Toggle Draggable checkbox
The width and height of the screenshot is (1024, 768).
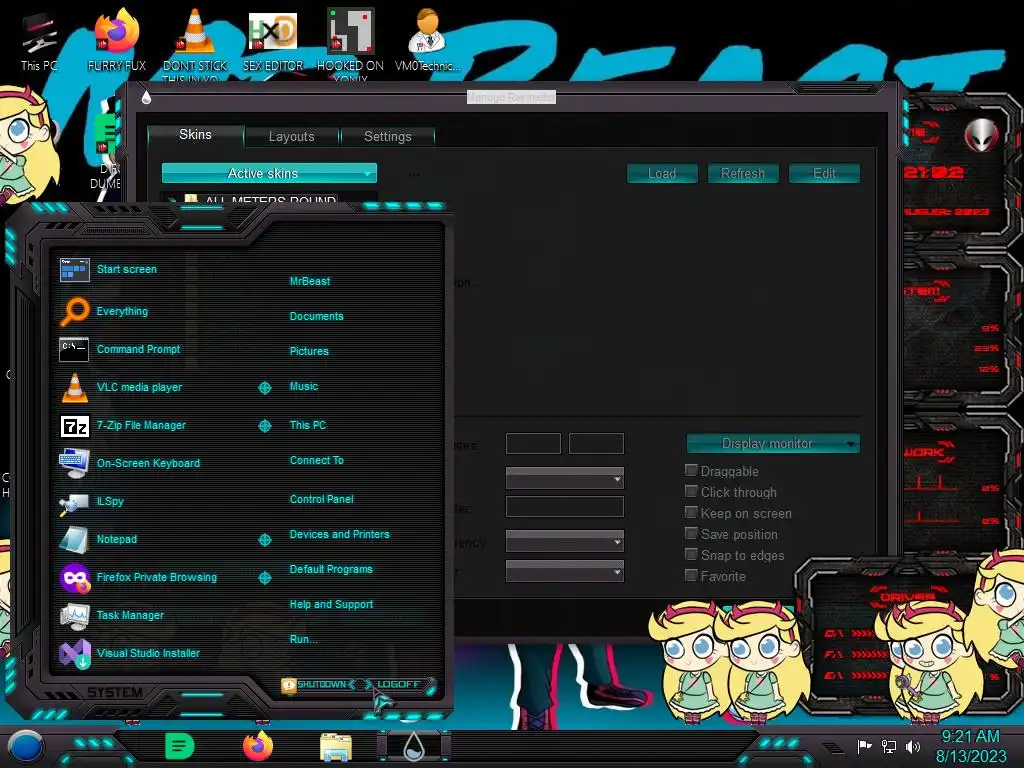(691, 470)
